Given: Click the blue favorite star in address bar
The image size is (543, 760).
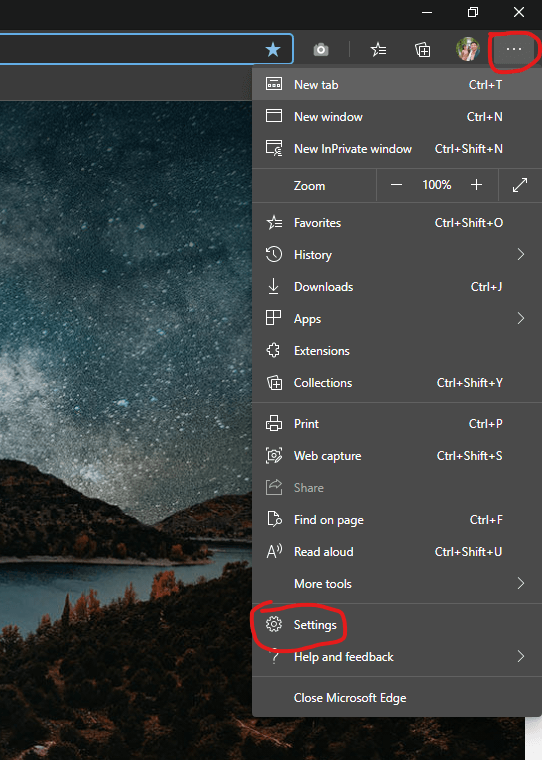Looking at the screenshot, I should (x=273, y=49).
